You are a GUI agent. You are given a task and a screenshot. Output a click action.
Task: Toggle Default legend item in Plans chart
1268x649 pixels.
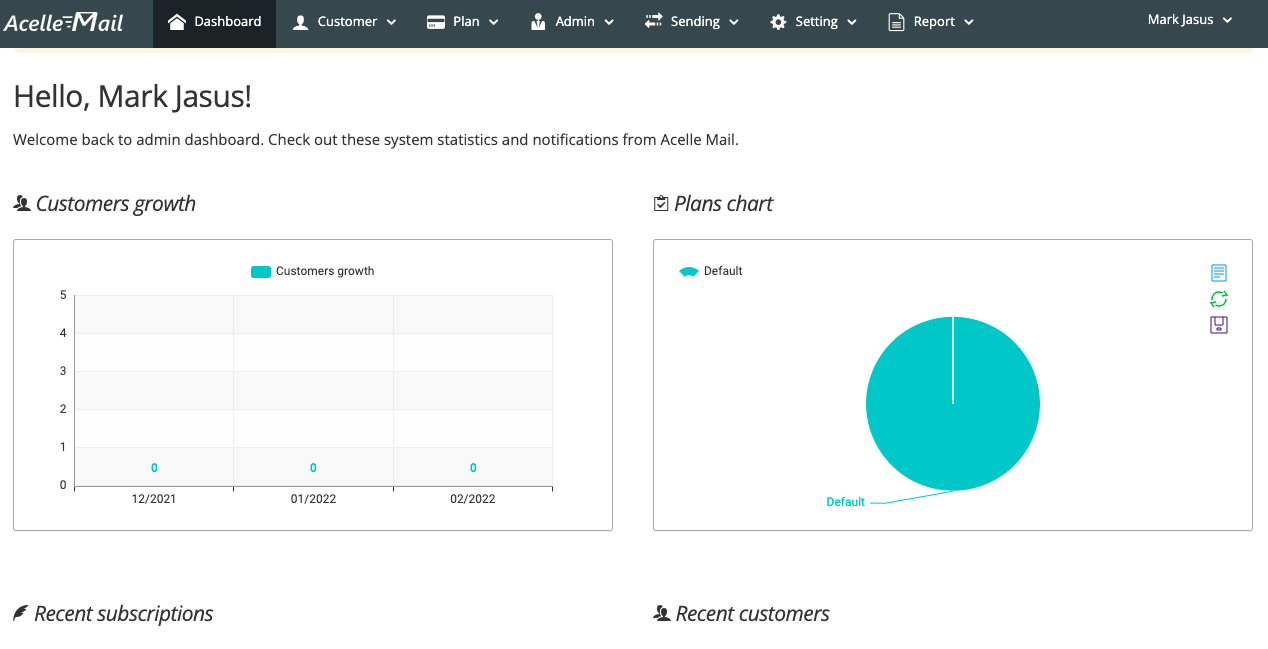(x=710, y=271)
